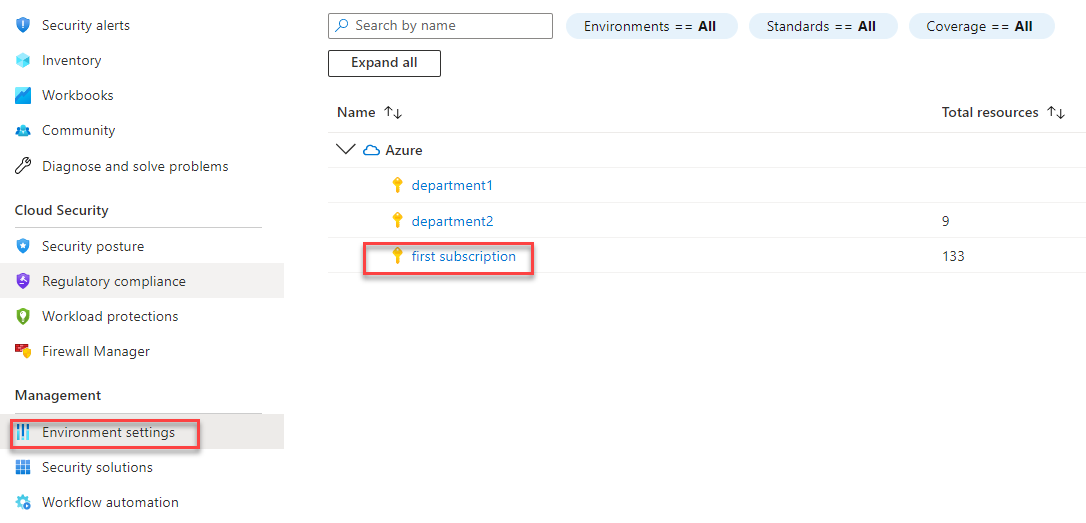Go to Workflow automation
1086x523 pixels.
110,502
